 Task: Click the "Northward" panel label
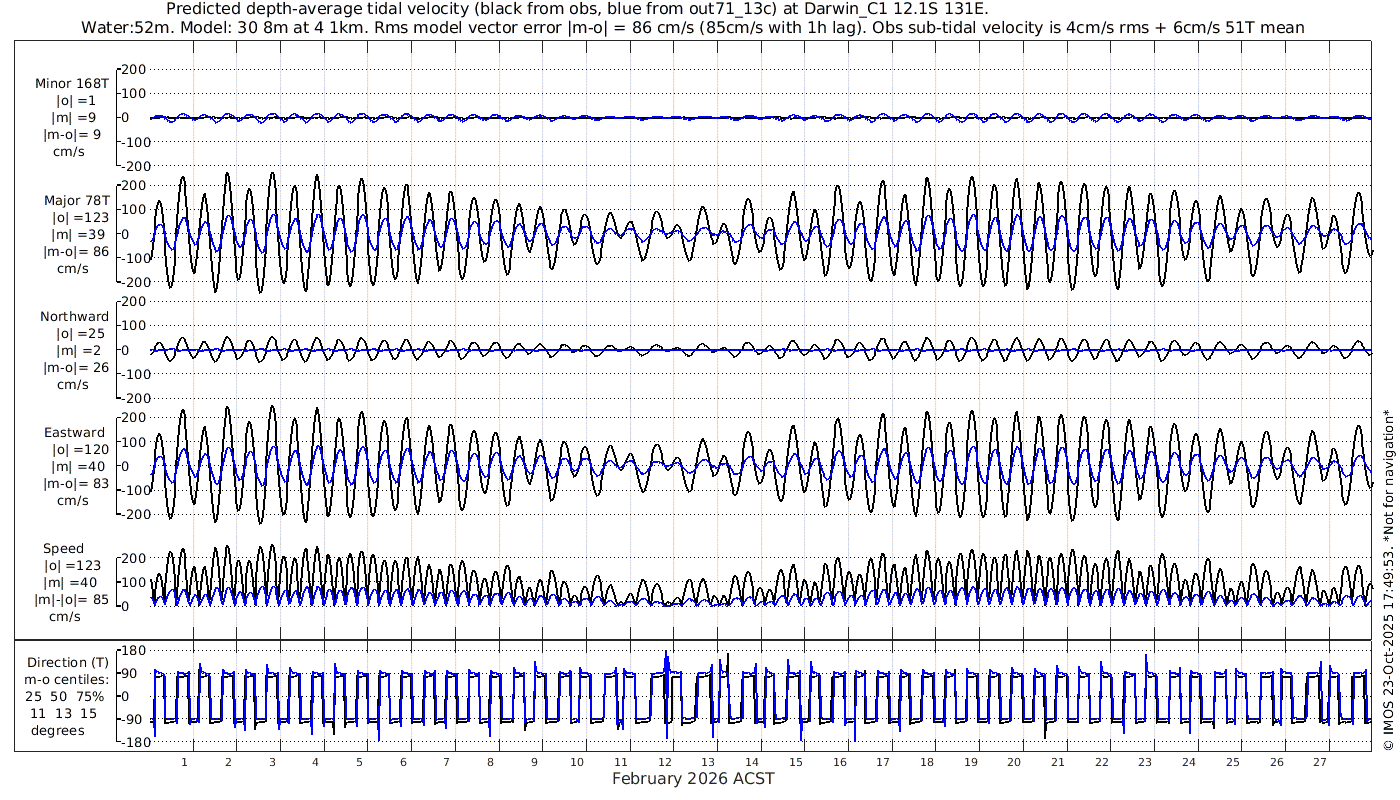[x=75, y=316]
